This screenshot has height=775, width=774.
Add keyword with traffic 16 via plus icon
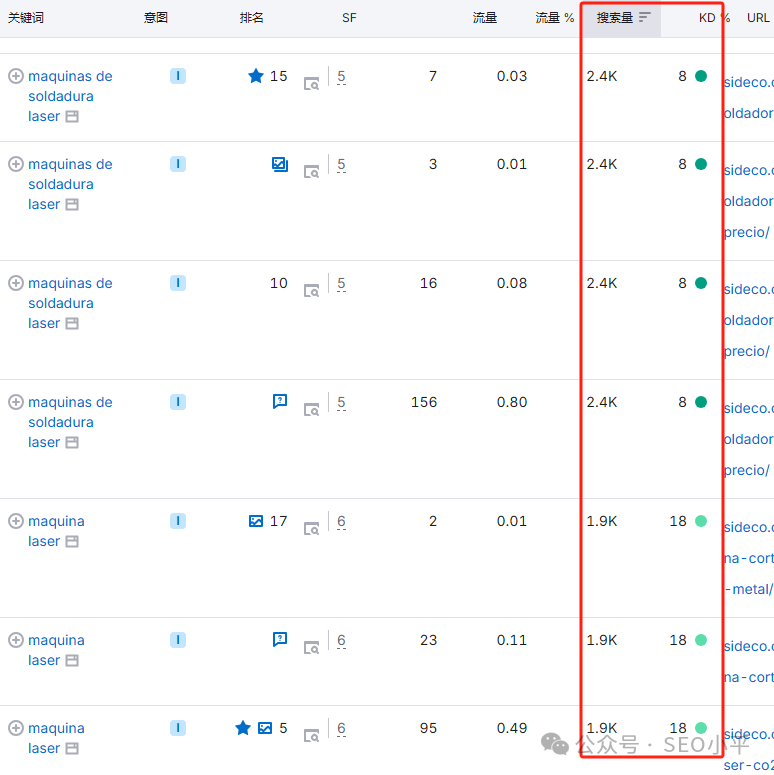tap(16, 283)
